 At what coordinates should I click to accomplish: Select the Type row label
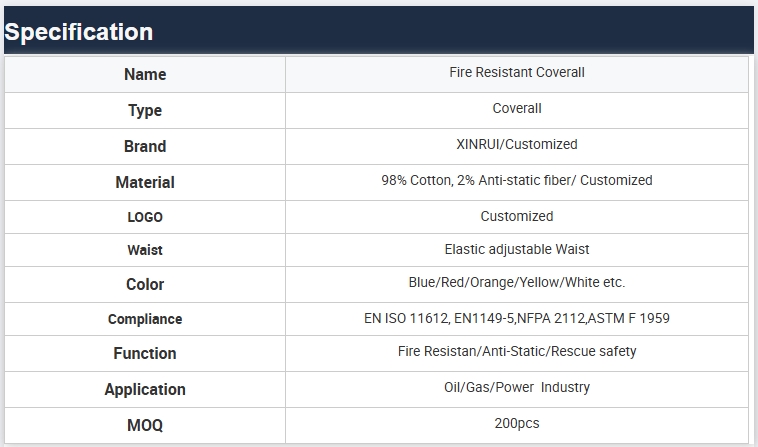point(145,111)
